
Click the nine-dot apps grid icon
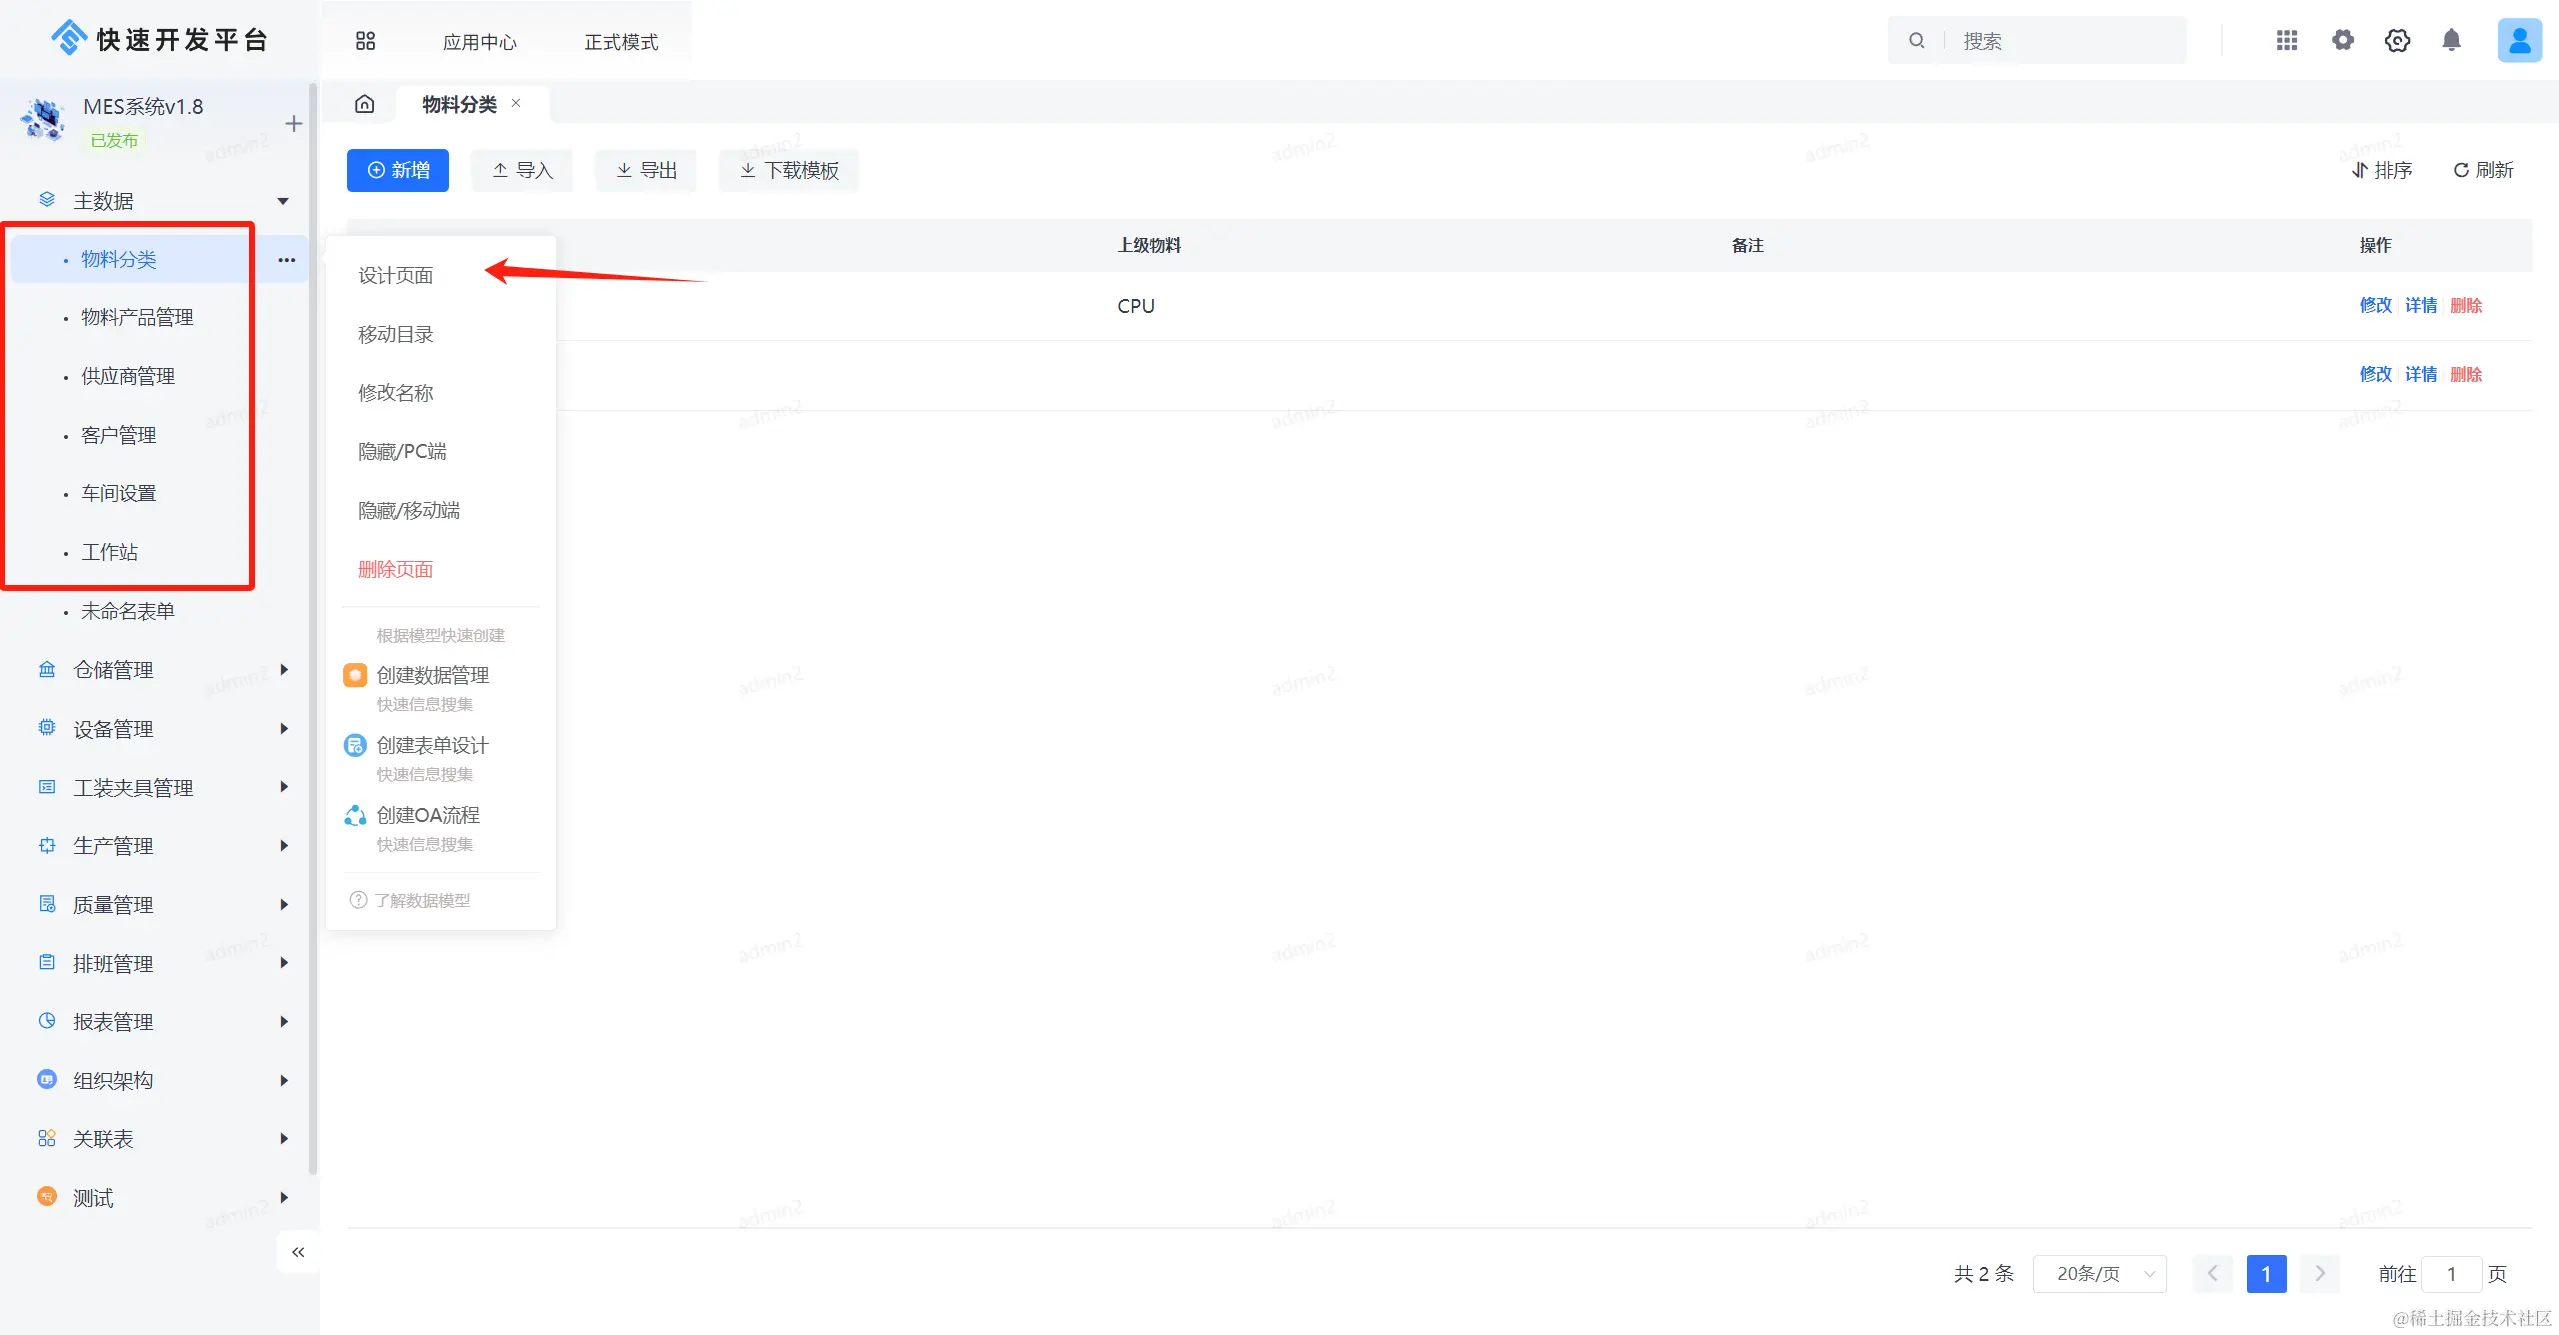pos(2286,40)
